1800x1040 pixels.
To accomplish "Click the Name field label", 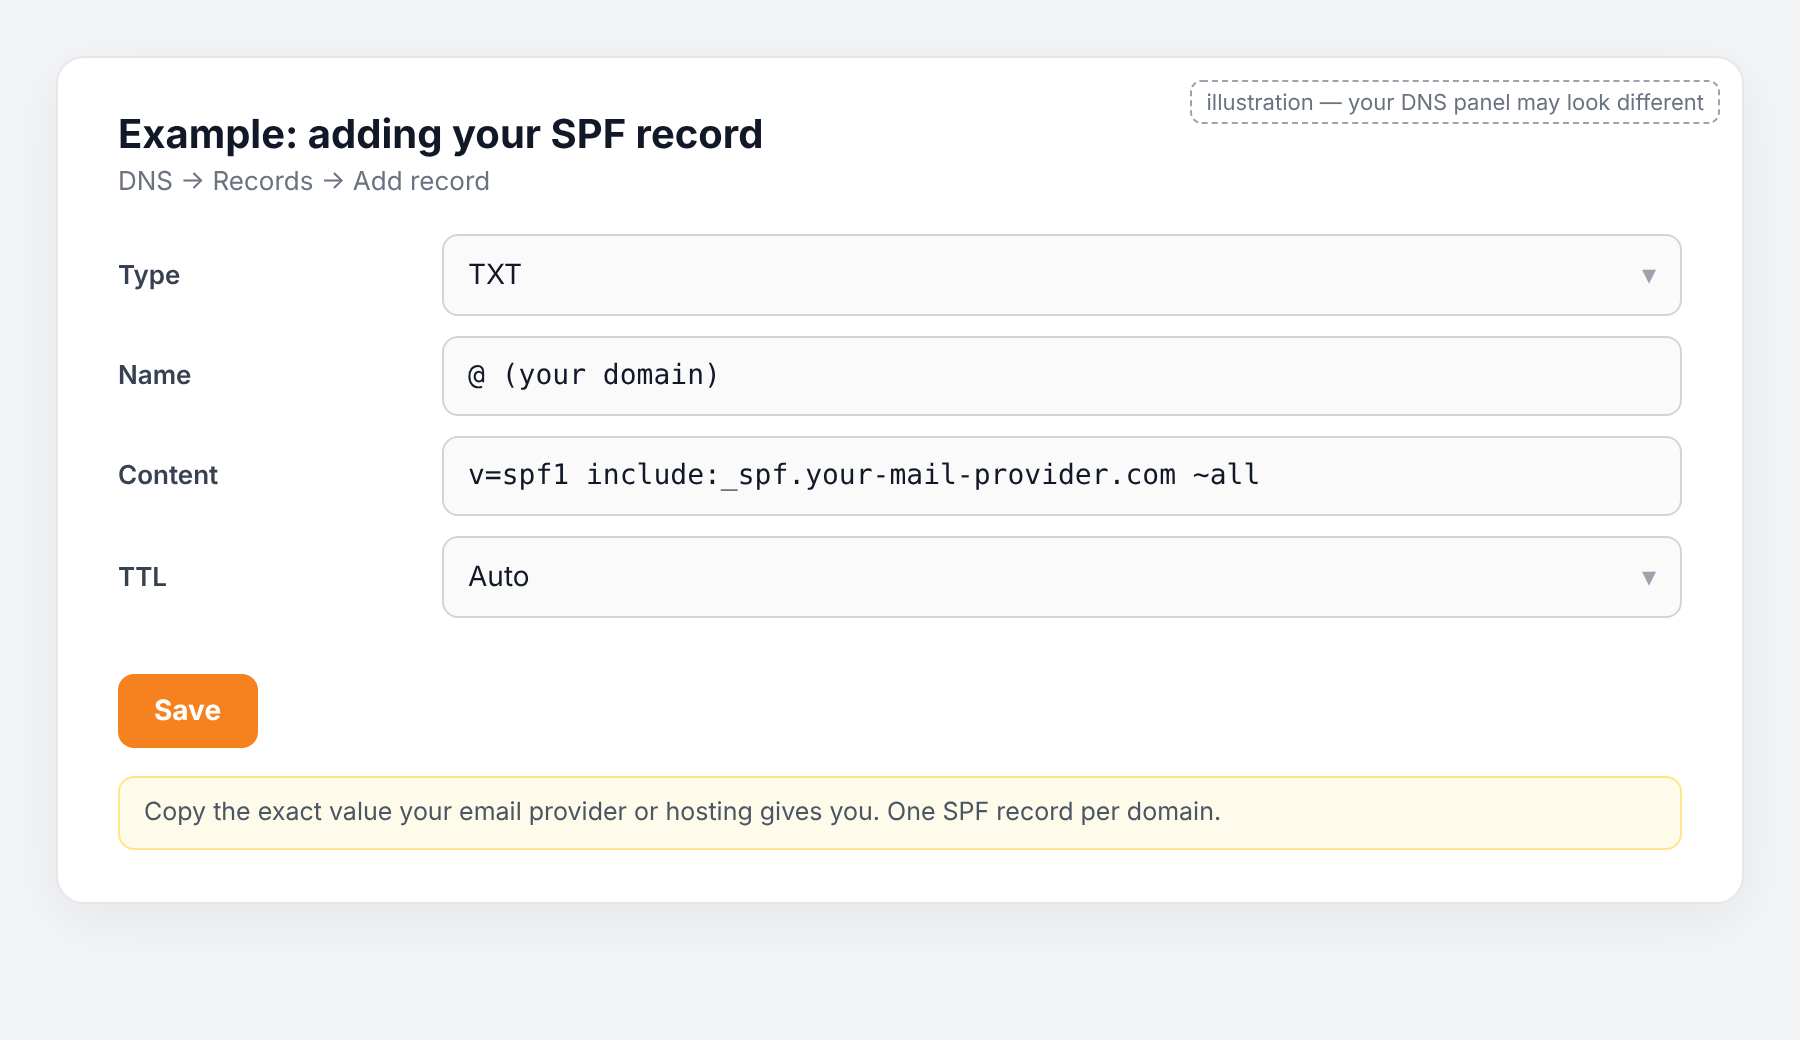I will 154,375.
